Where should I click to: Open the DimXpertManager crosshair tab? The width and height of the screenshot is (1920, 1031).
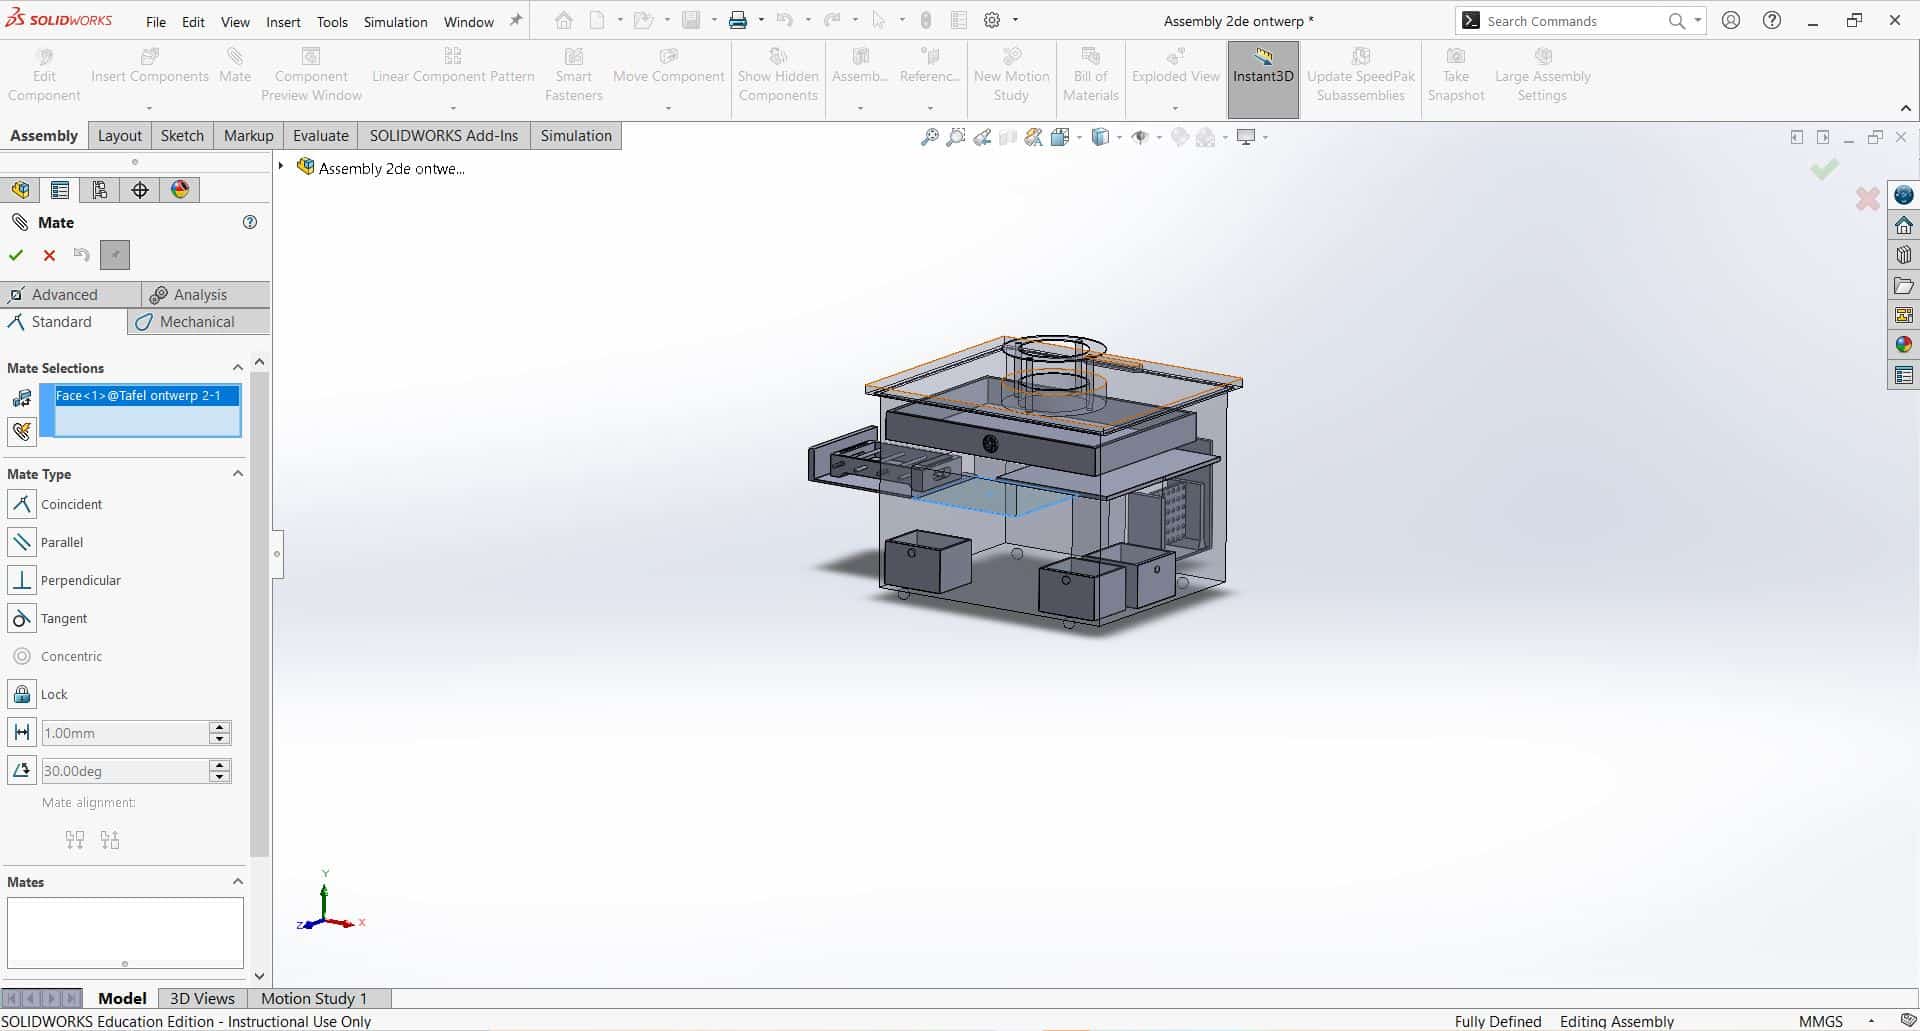click(140, 190)
